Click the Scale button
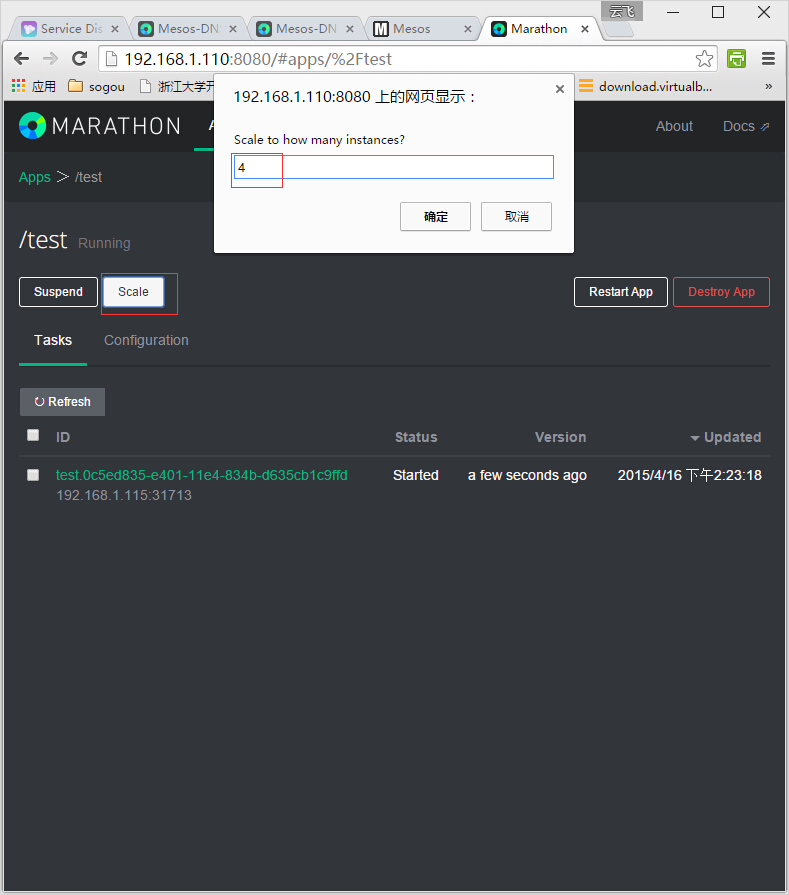Image resolution: width=789 pixels, height=895 pixels. tap(133, 292)
